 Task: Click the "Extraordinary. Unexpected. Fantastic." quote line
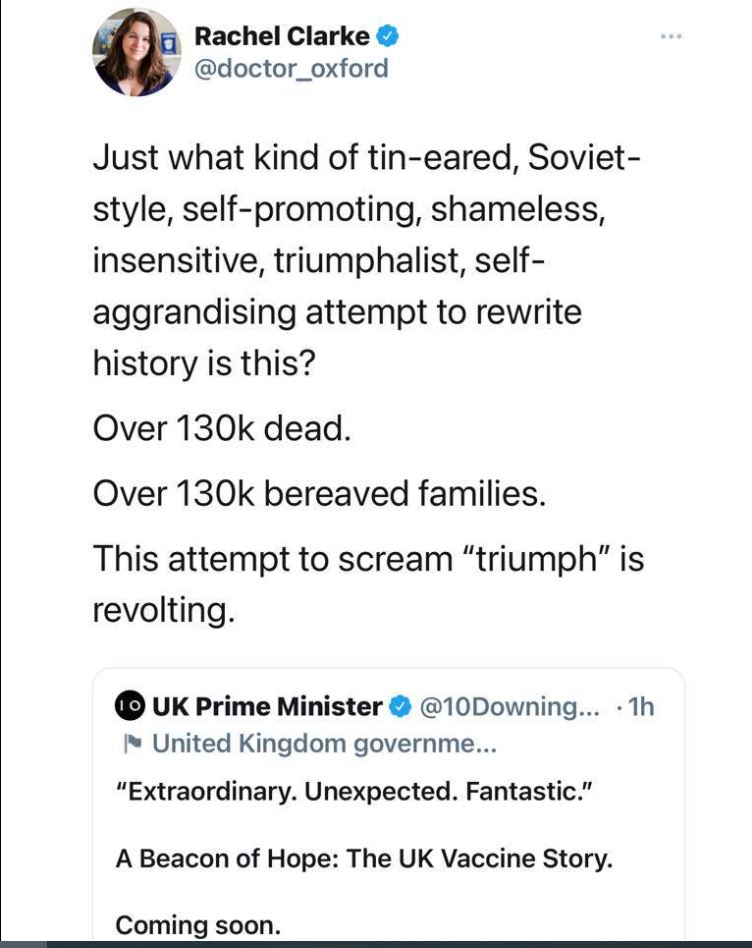[x=355, y=795]
